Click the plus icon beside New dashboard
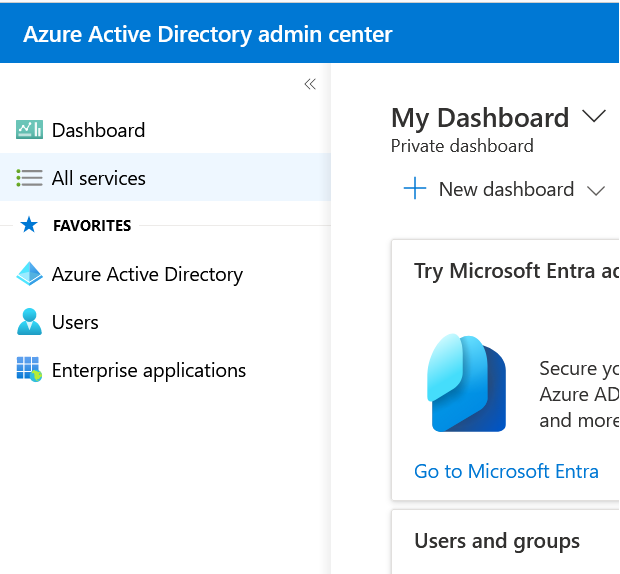The width and height of the screenshot is (620, 574). tap(415, 188)
